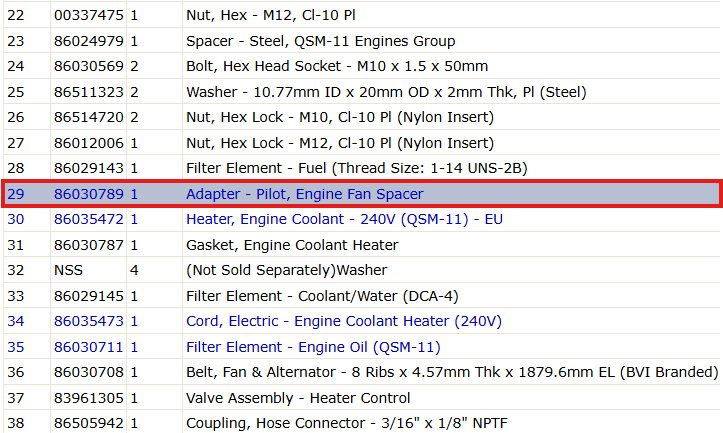Viewport: 723px width, 433px height.
Task: Click the Coupling, Hose Connector row
Action: click(362, 422)
